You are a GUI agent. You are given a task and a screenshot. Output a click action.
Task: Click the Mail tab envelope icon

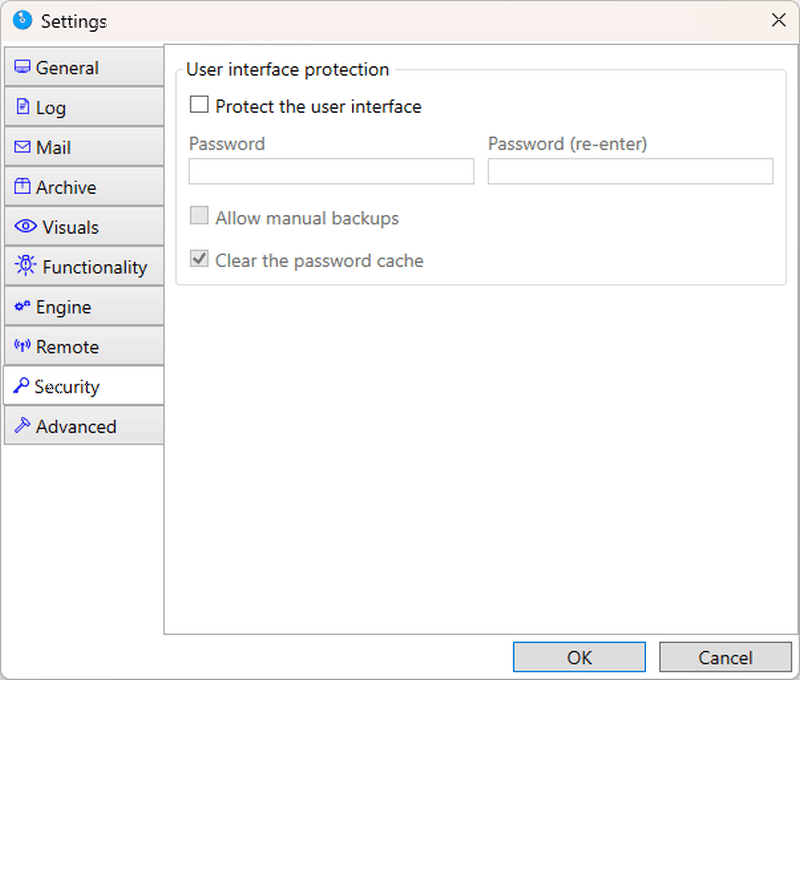click(22, 147)
